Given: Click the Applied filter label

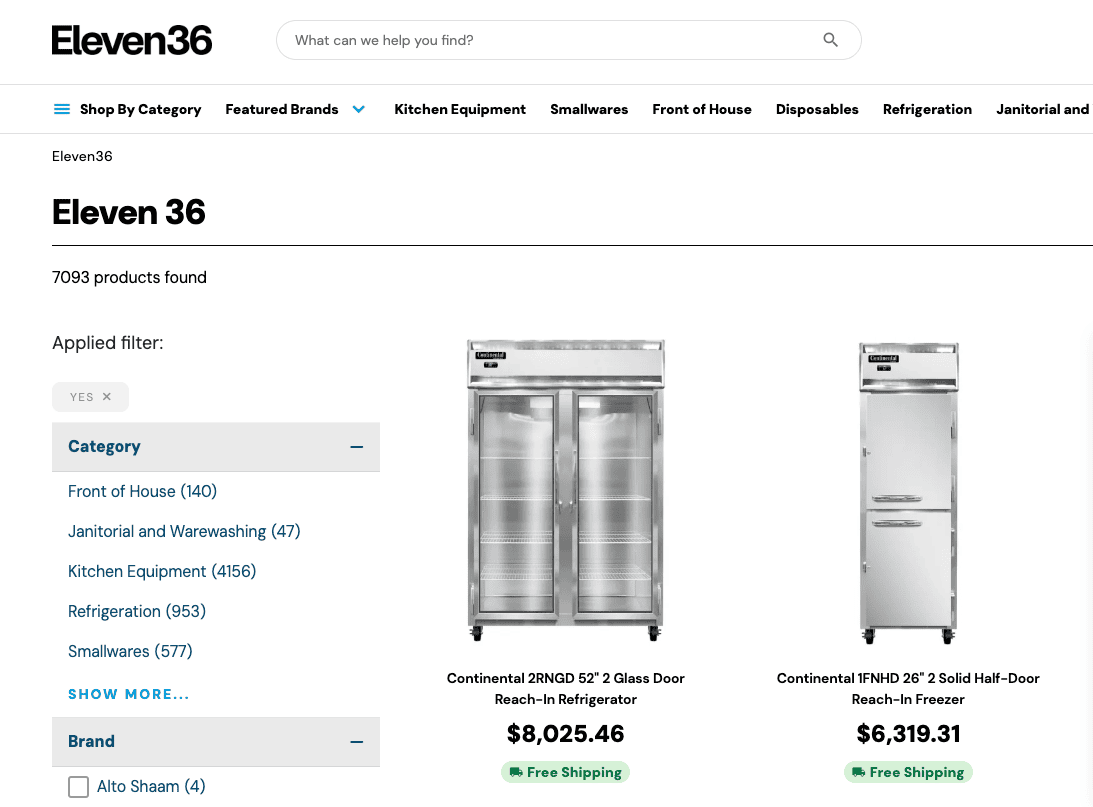Looking at the screenshot, I should [x=107, y=343].
